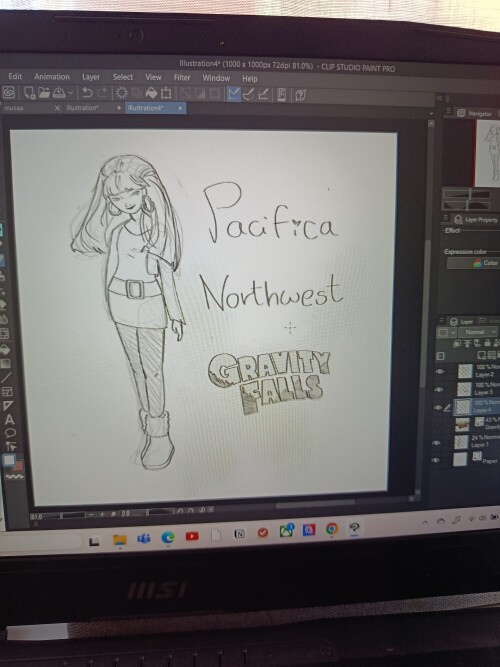Redo the last undone action
Image resolution: width=500 pixels, height=667 pixels.
click(x=102, y=93)
